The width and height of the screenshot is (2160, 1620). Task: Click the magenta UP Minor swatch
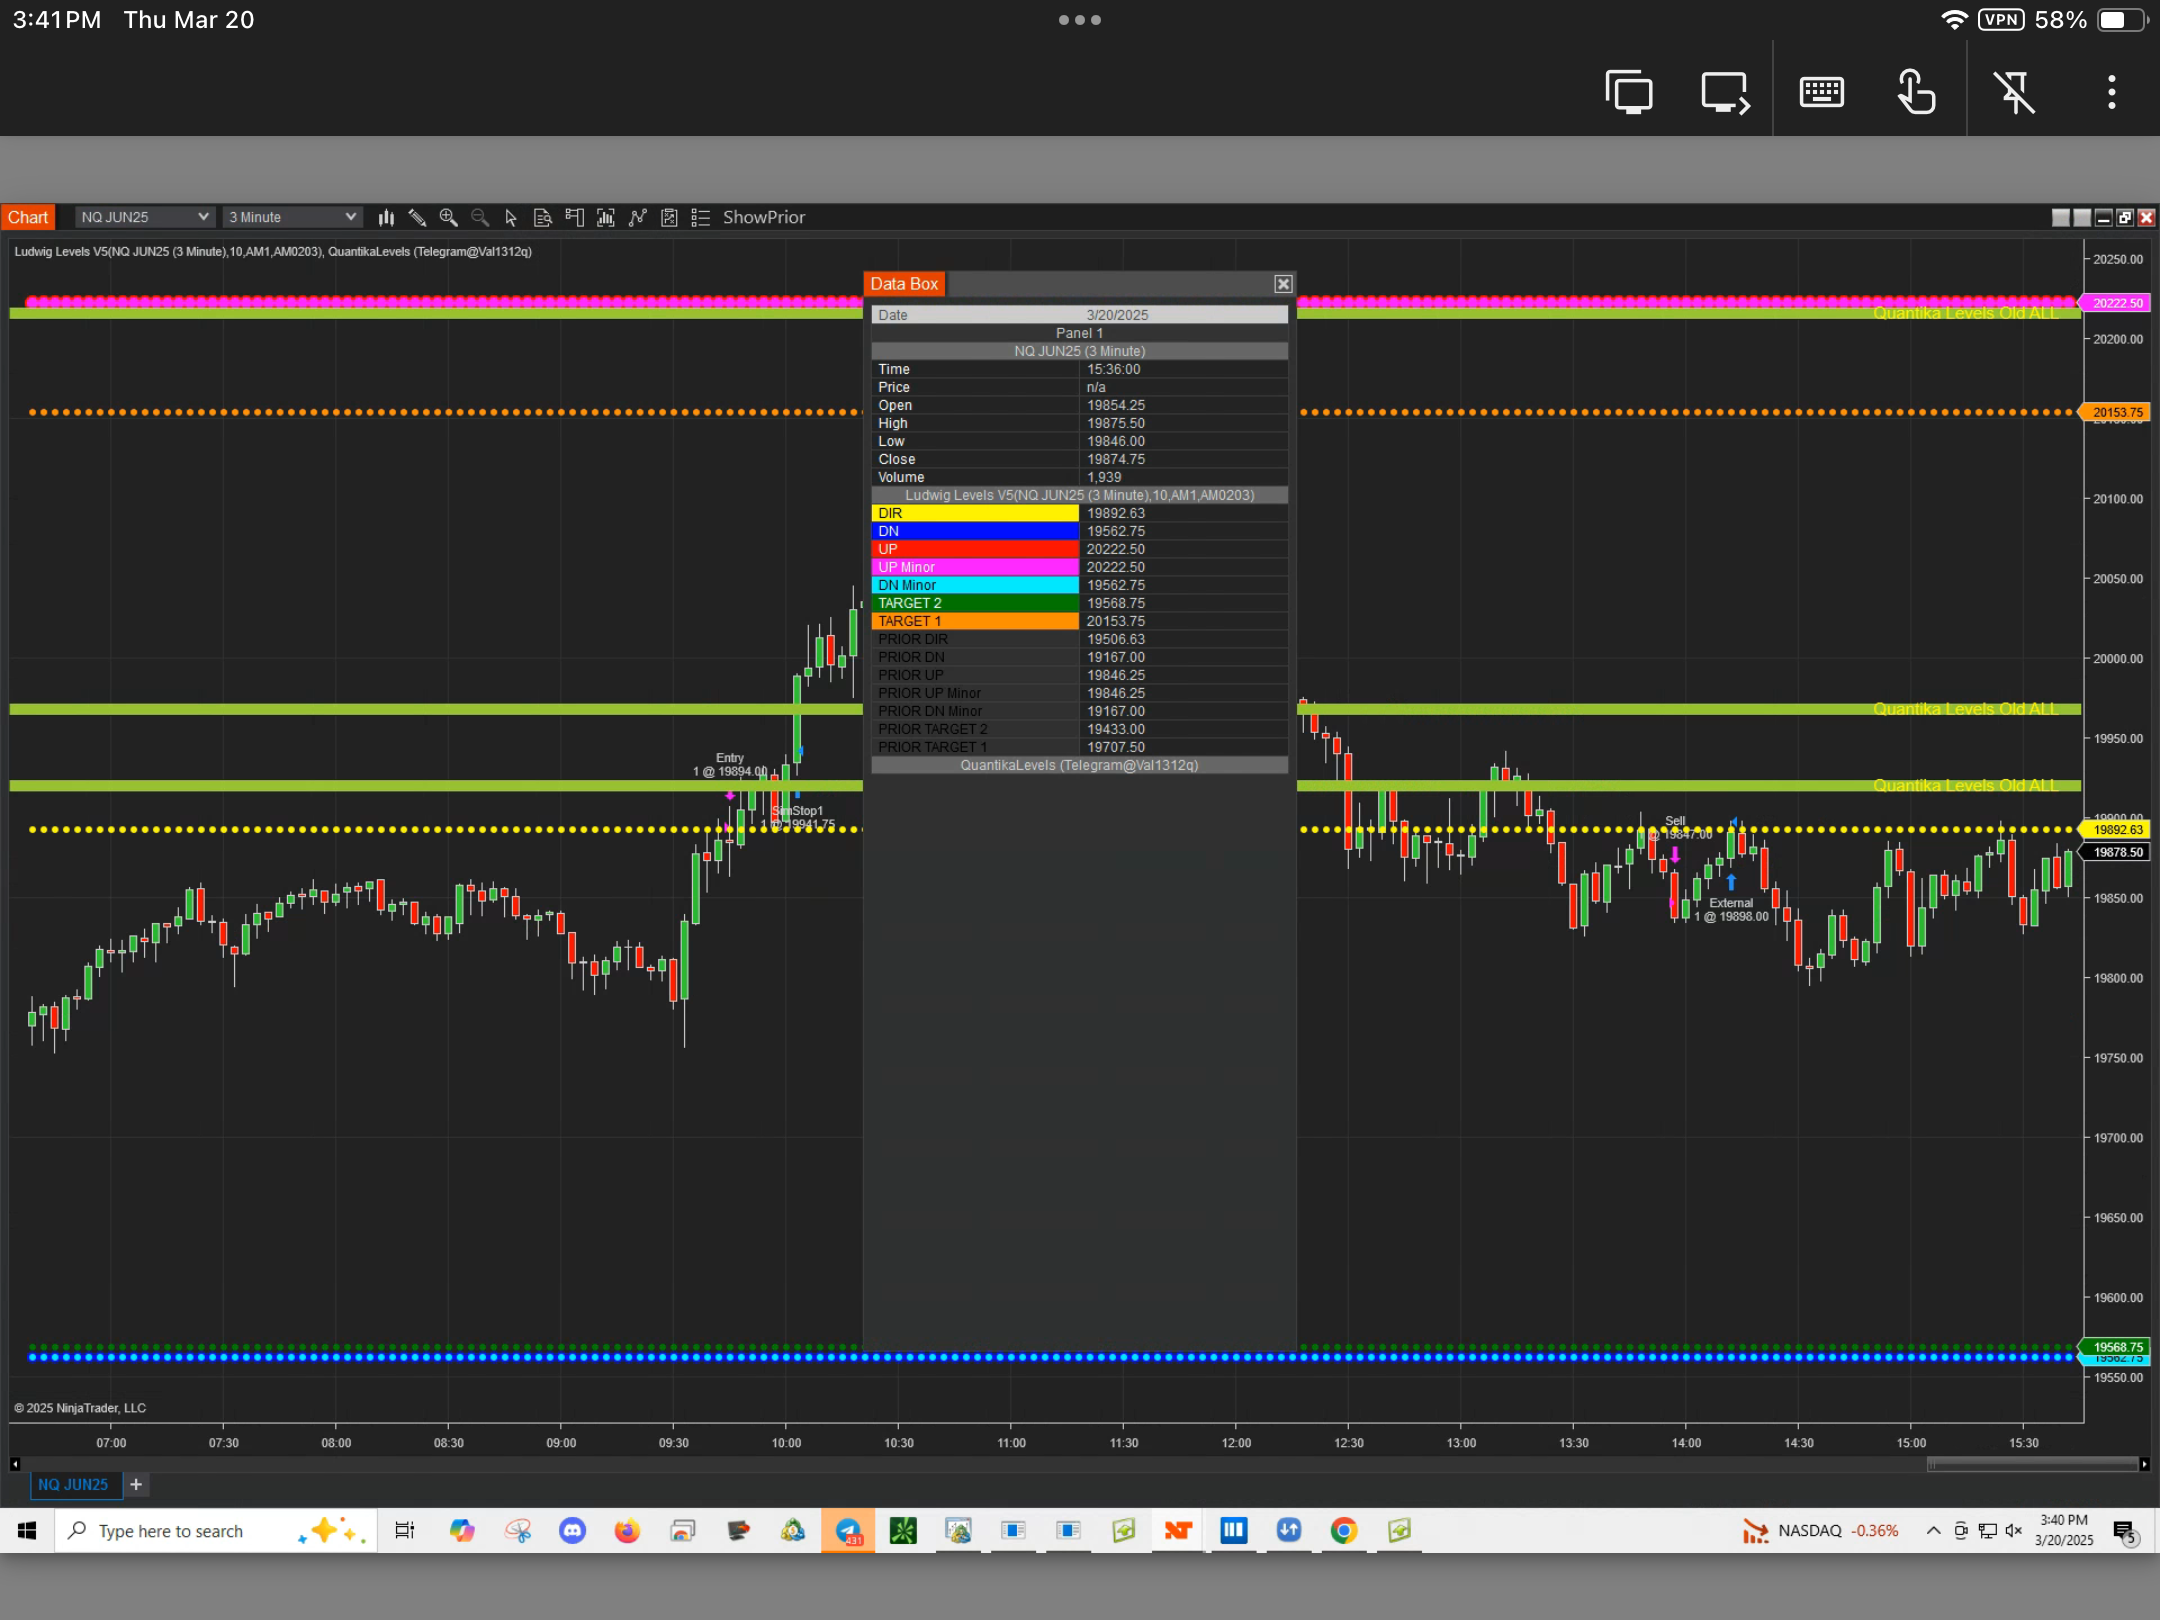click(x=975, y=567)
